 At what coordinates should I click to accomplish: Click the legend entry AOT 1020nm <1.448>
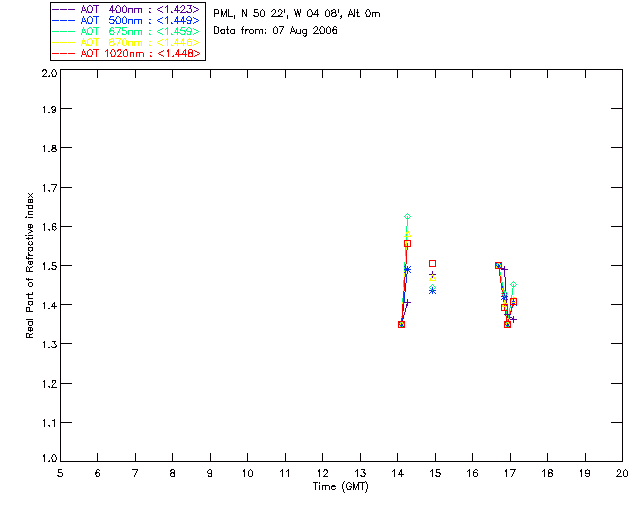pos(127,53)
